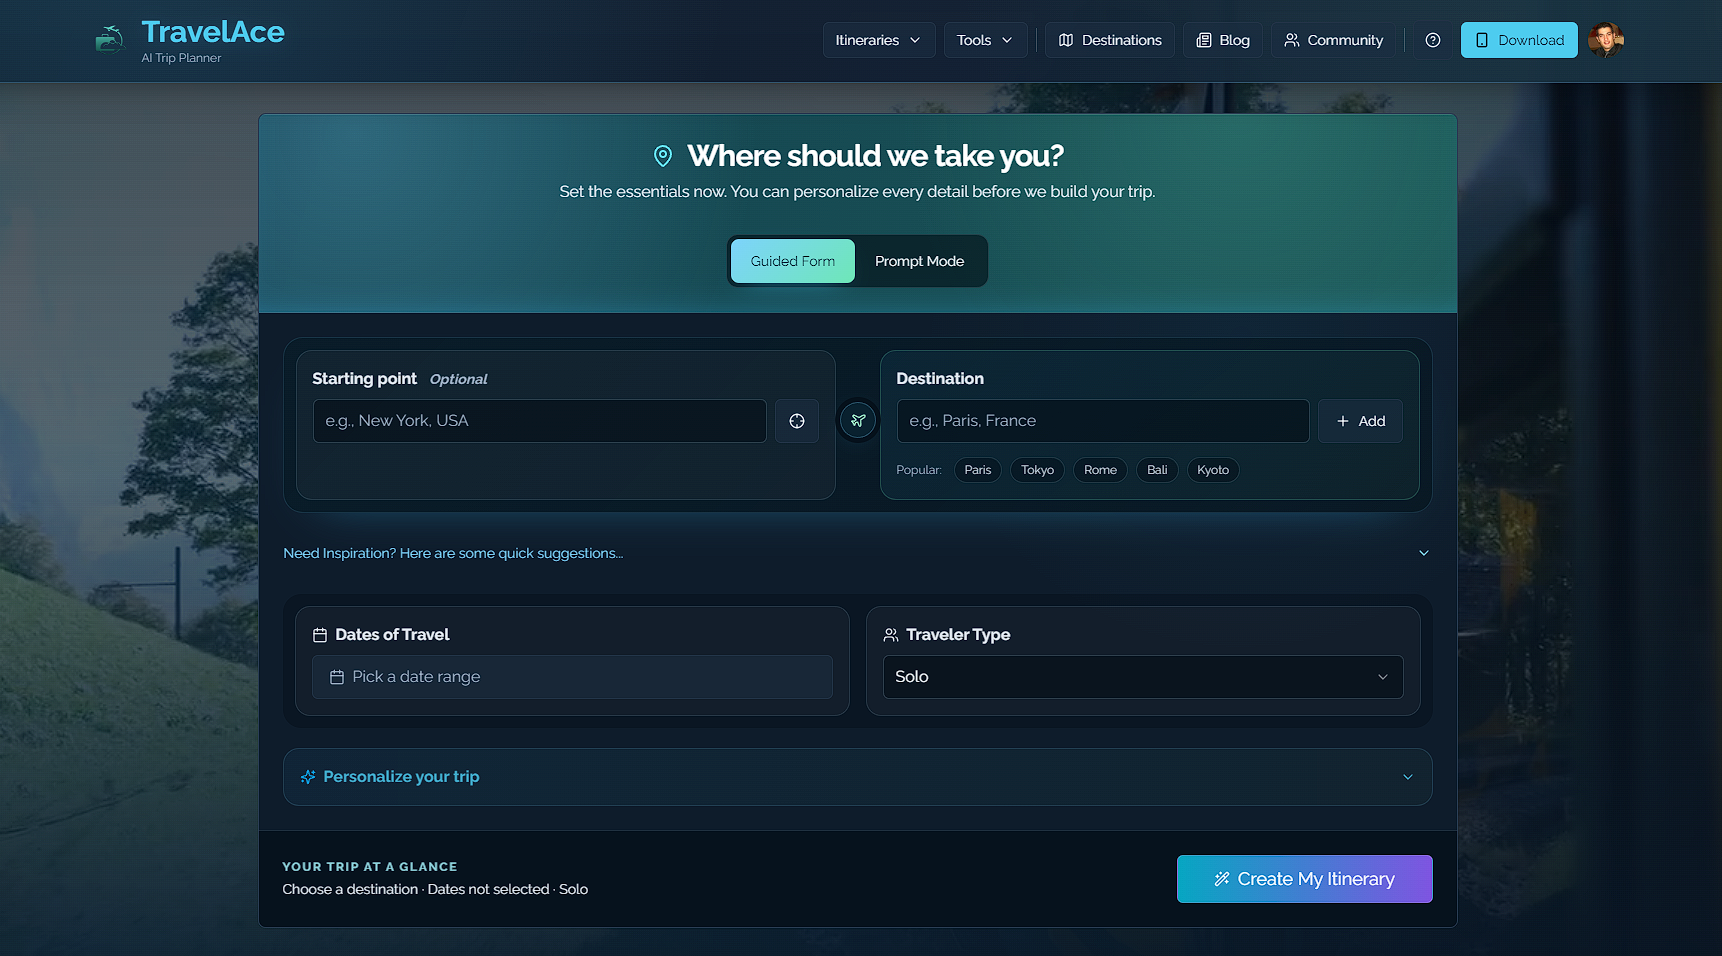
Task: Select the Bali popular chip
Action: (x=1157, y=470)
